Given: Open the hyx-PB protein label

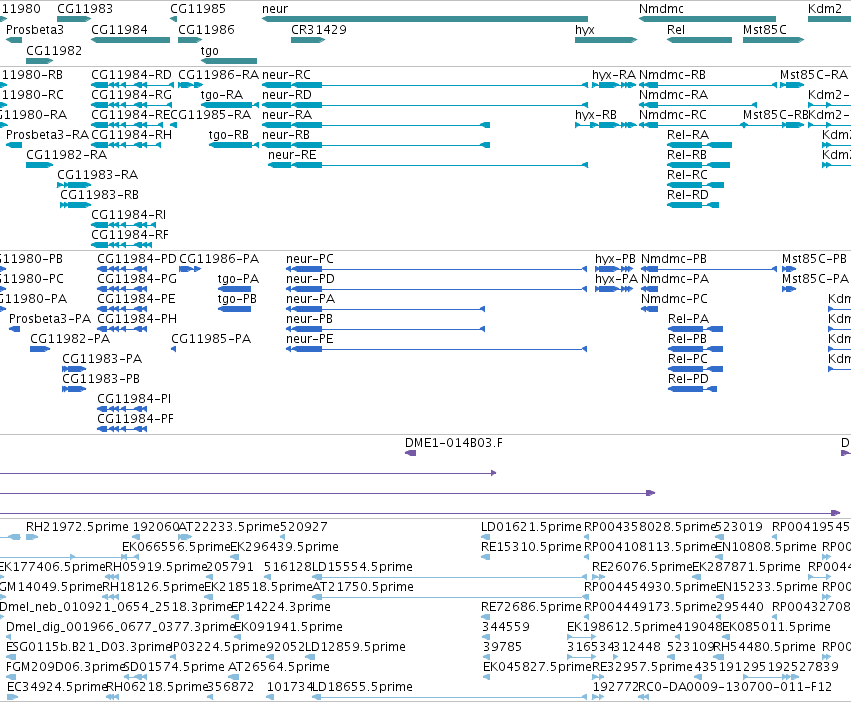Looking at the screenshot, I should point(615,258).
